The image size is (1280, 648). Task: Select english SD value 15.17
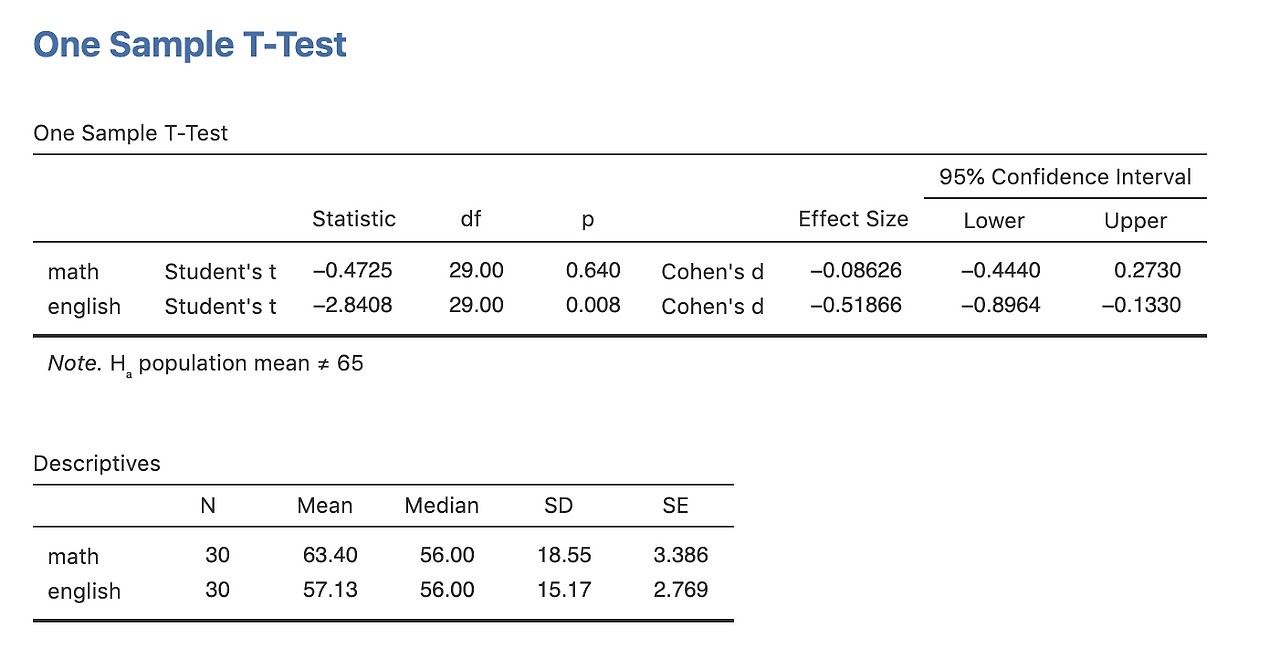[564, 590]
